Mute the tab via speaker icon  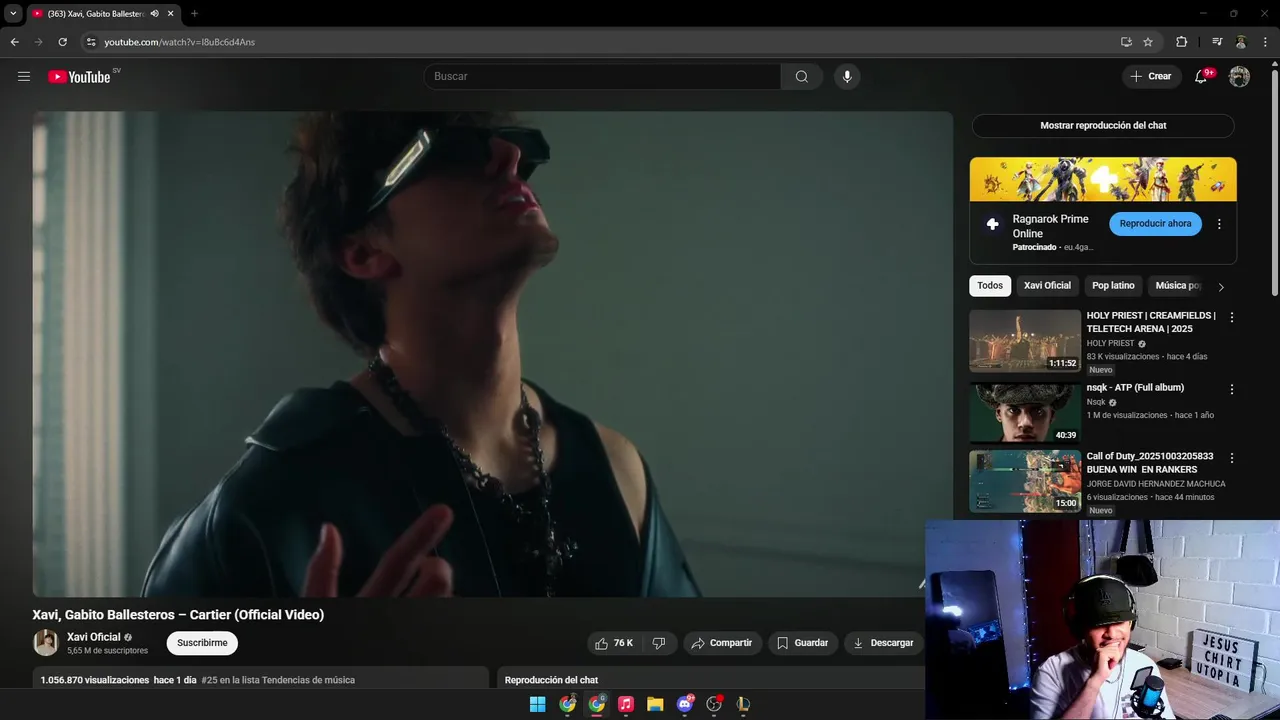point(154,14)
